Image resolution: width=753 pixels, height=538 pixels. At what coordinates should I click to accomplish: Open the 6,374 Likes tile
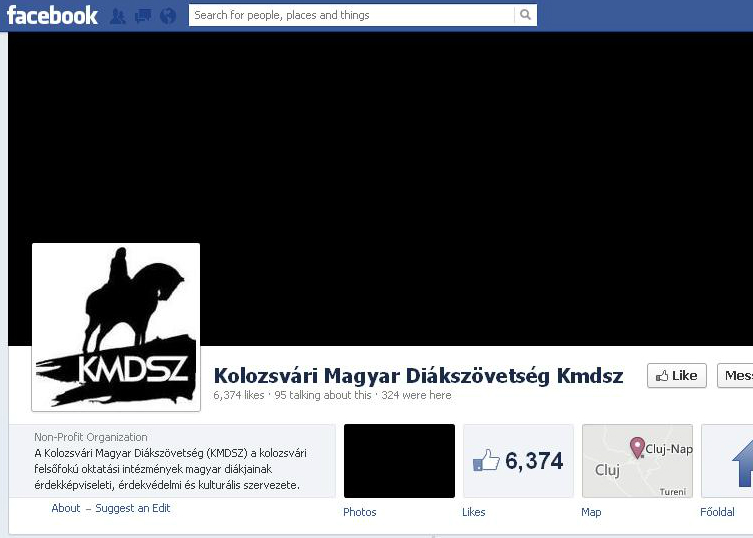[518, 461]
